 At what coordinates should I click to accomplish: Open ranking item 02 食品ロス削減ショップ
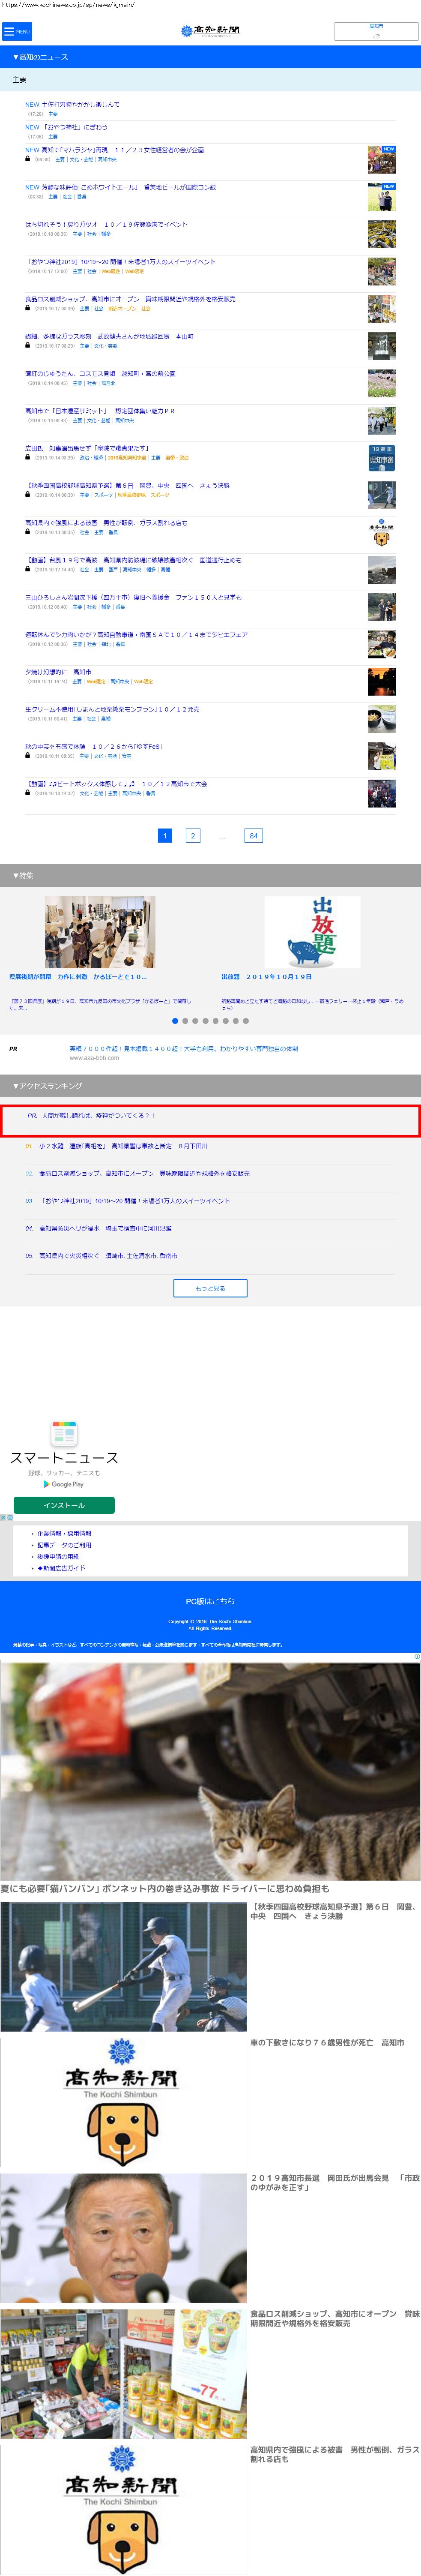click(144, 1173)
